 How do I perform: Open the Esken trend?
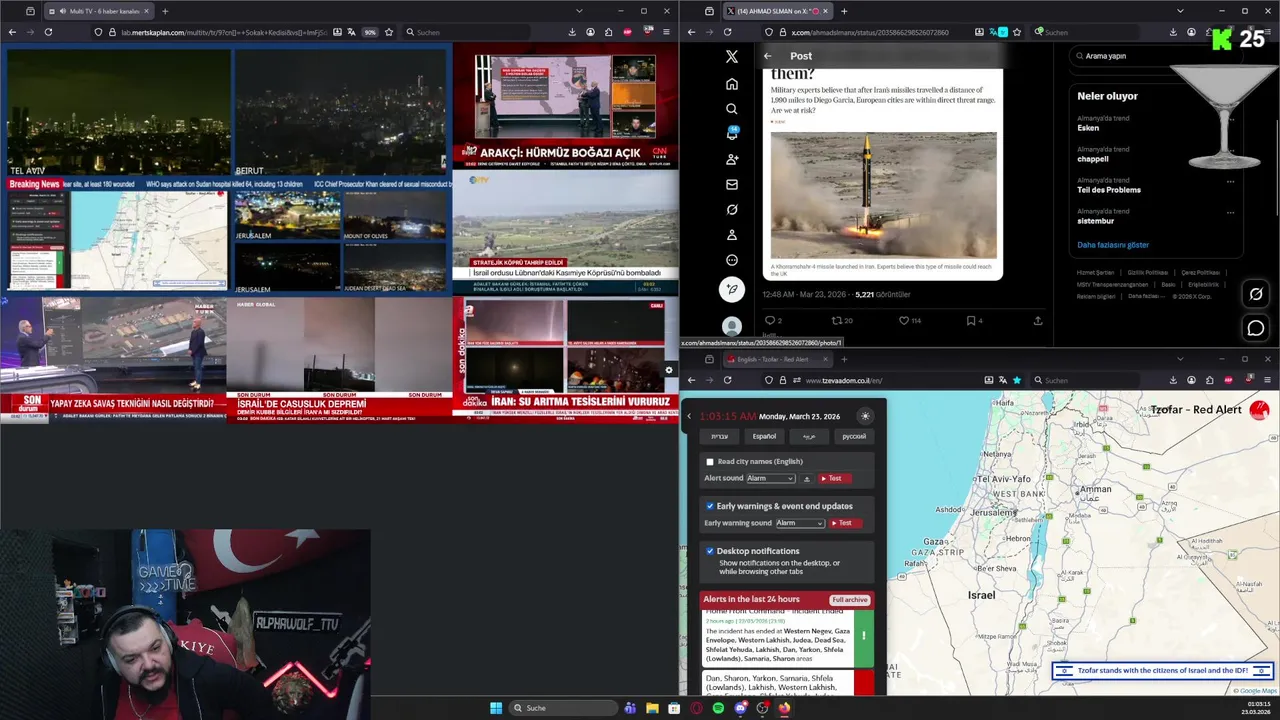[x=1088, y=128]
